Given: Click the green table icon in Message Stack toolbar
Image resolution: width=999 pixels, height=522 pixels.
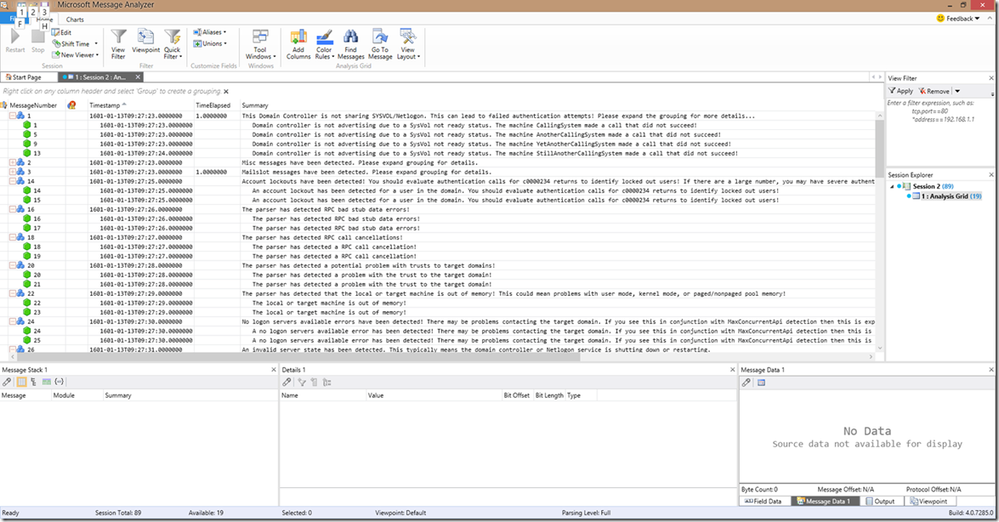Looking at the screenshot, I should pos(47,382).
